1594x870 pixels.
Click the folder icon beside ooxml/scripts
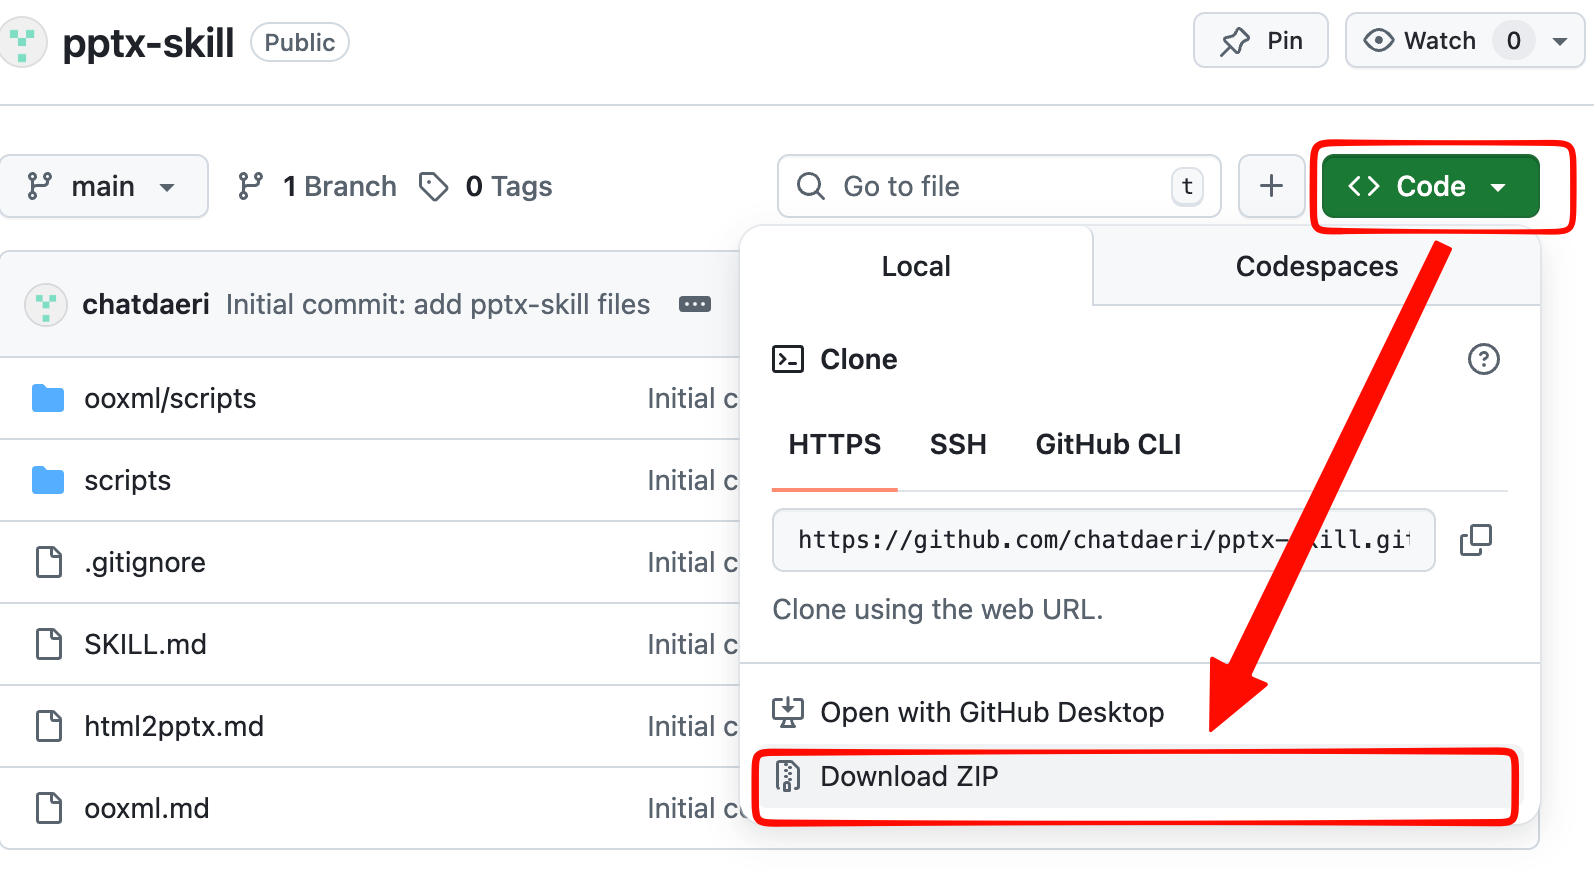48,398
